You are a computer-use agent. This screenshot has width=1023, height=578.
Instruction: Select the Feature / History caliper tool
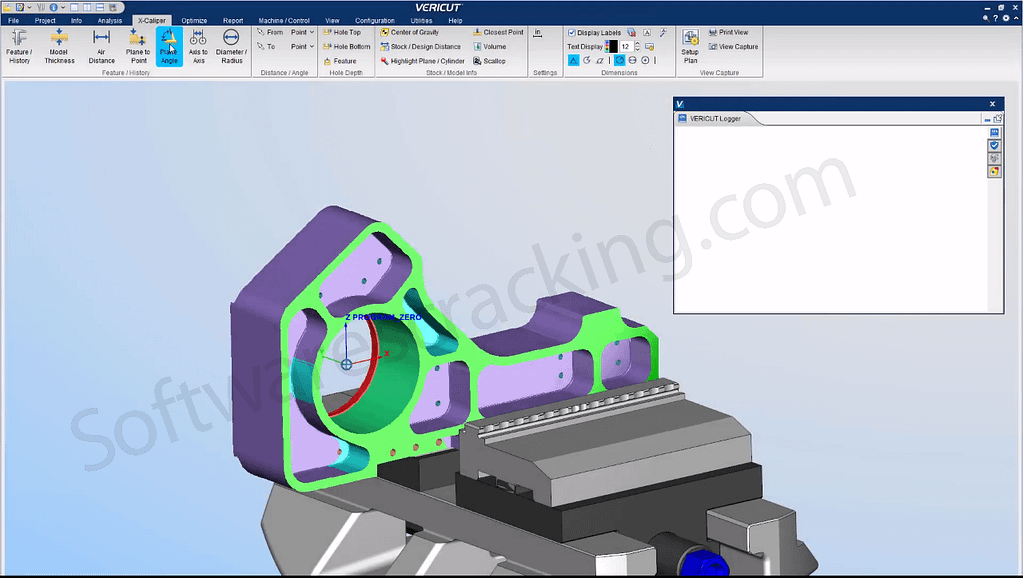(19, 46)
